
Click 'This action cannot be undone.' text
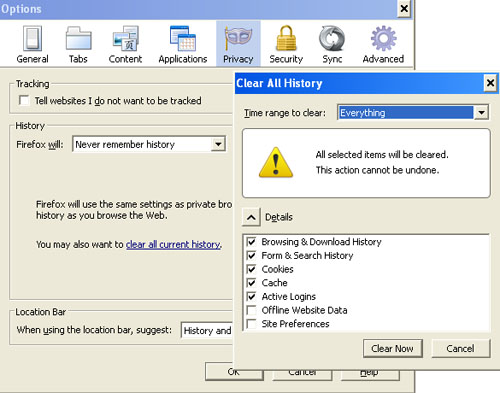click(x=377, y=170)
